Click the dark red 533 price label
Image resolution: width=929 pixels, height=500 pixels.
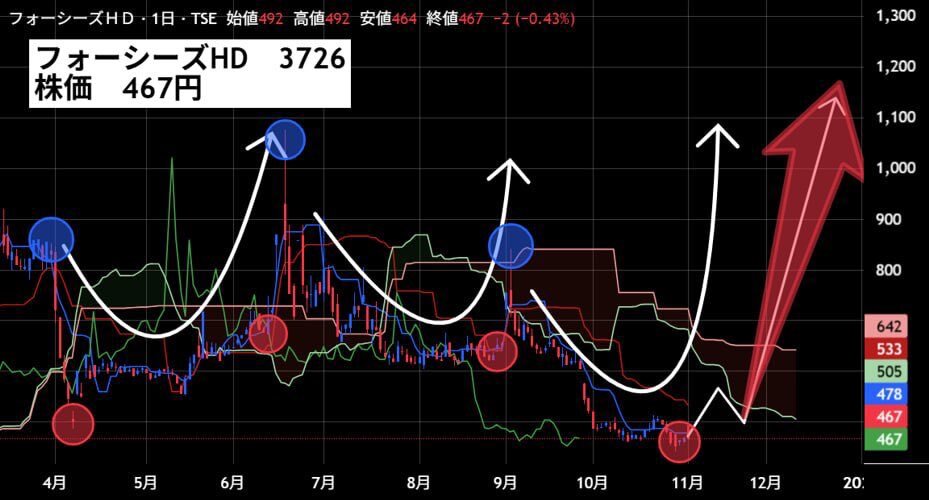click(888, 349)
